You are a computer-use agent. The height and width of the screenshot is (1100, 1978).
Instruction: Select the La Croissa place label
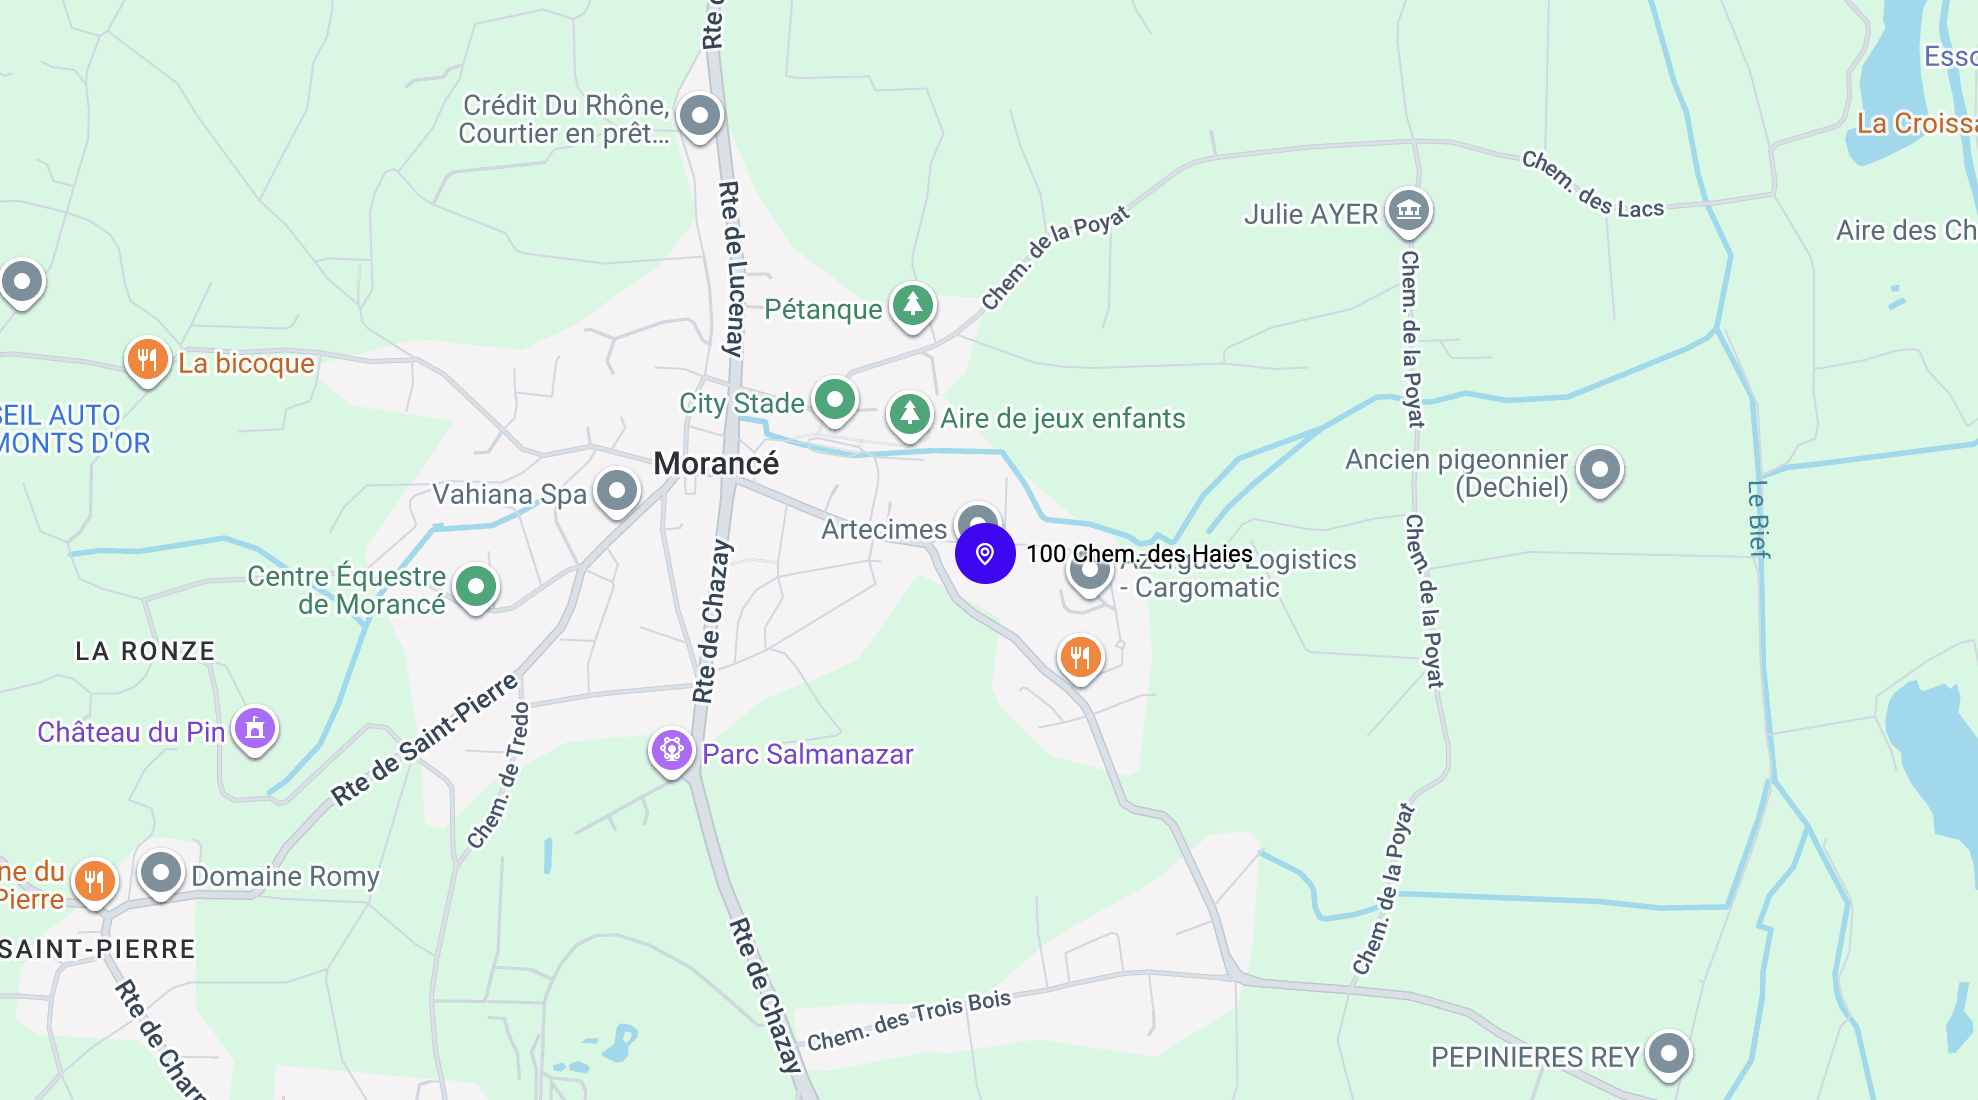[1917, 123]
